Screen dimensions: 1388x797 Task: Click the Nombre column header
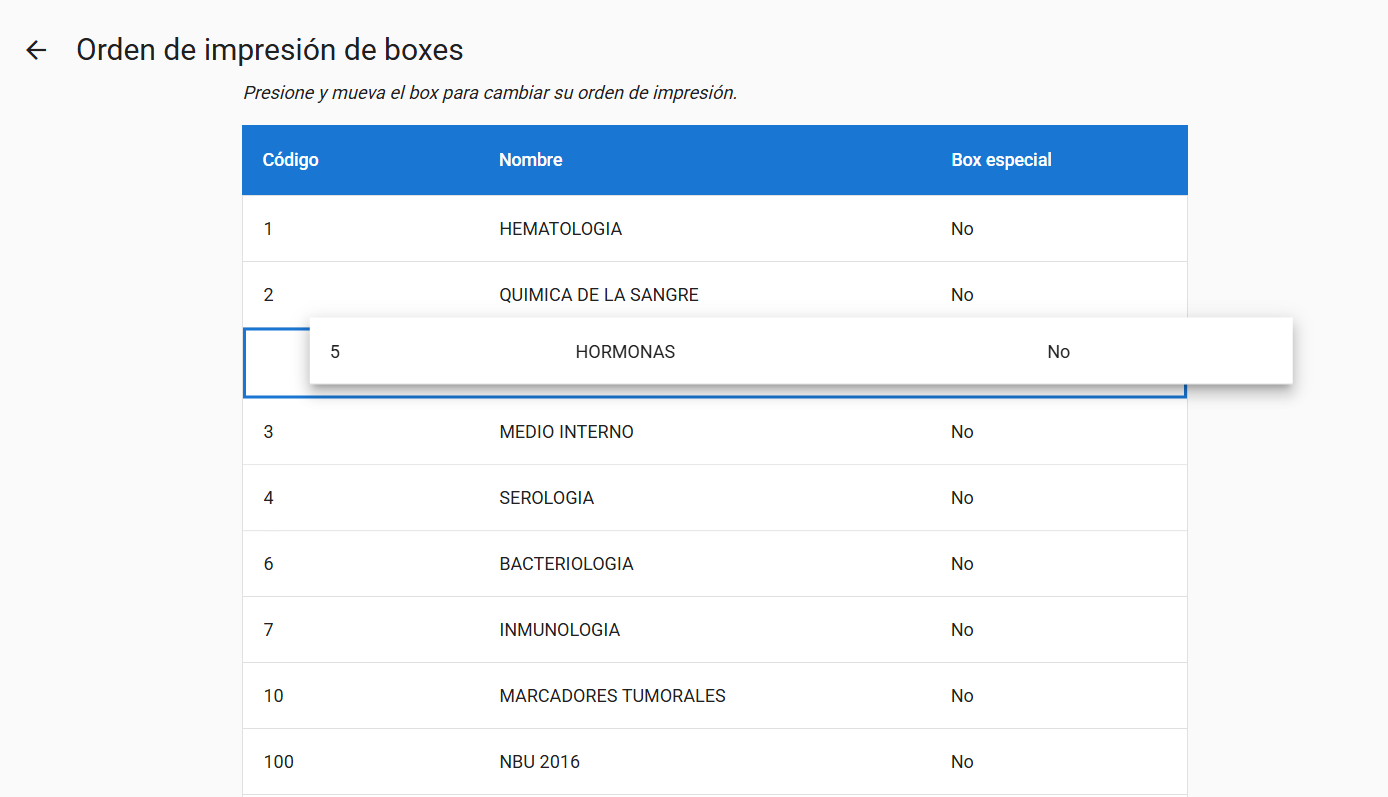click(530, 160)
